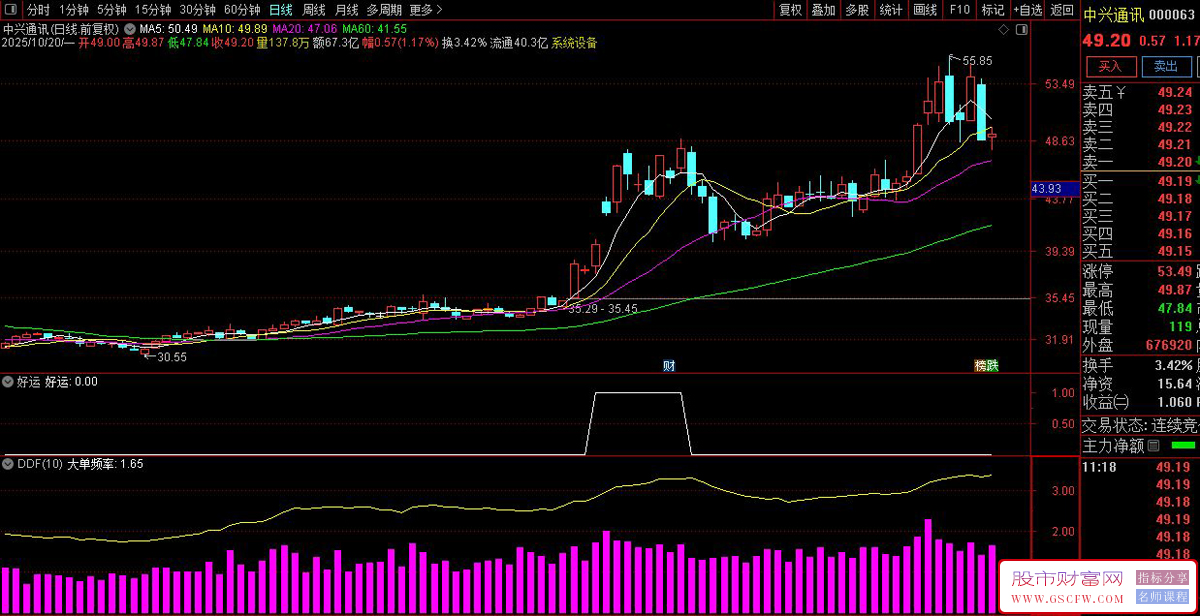Switch to 分时 intraday view

pos(38,10)
